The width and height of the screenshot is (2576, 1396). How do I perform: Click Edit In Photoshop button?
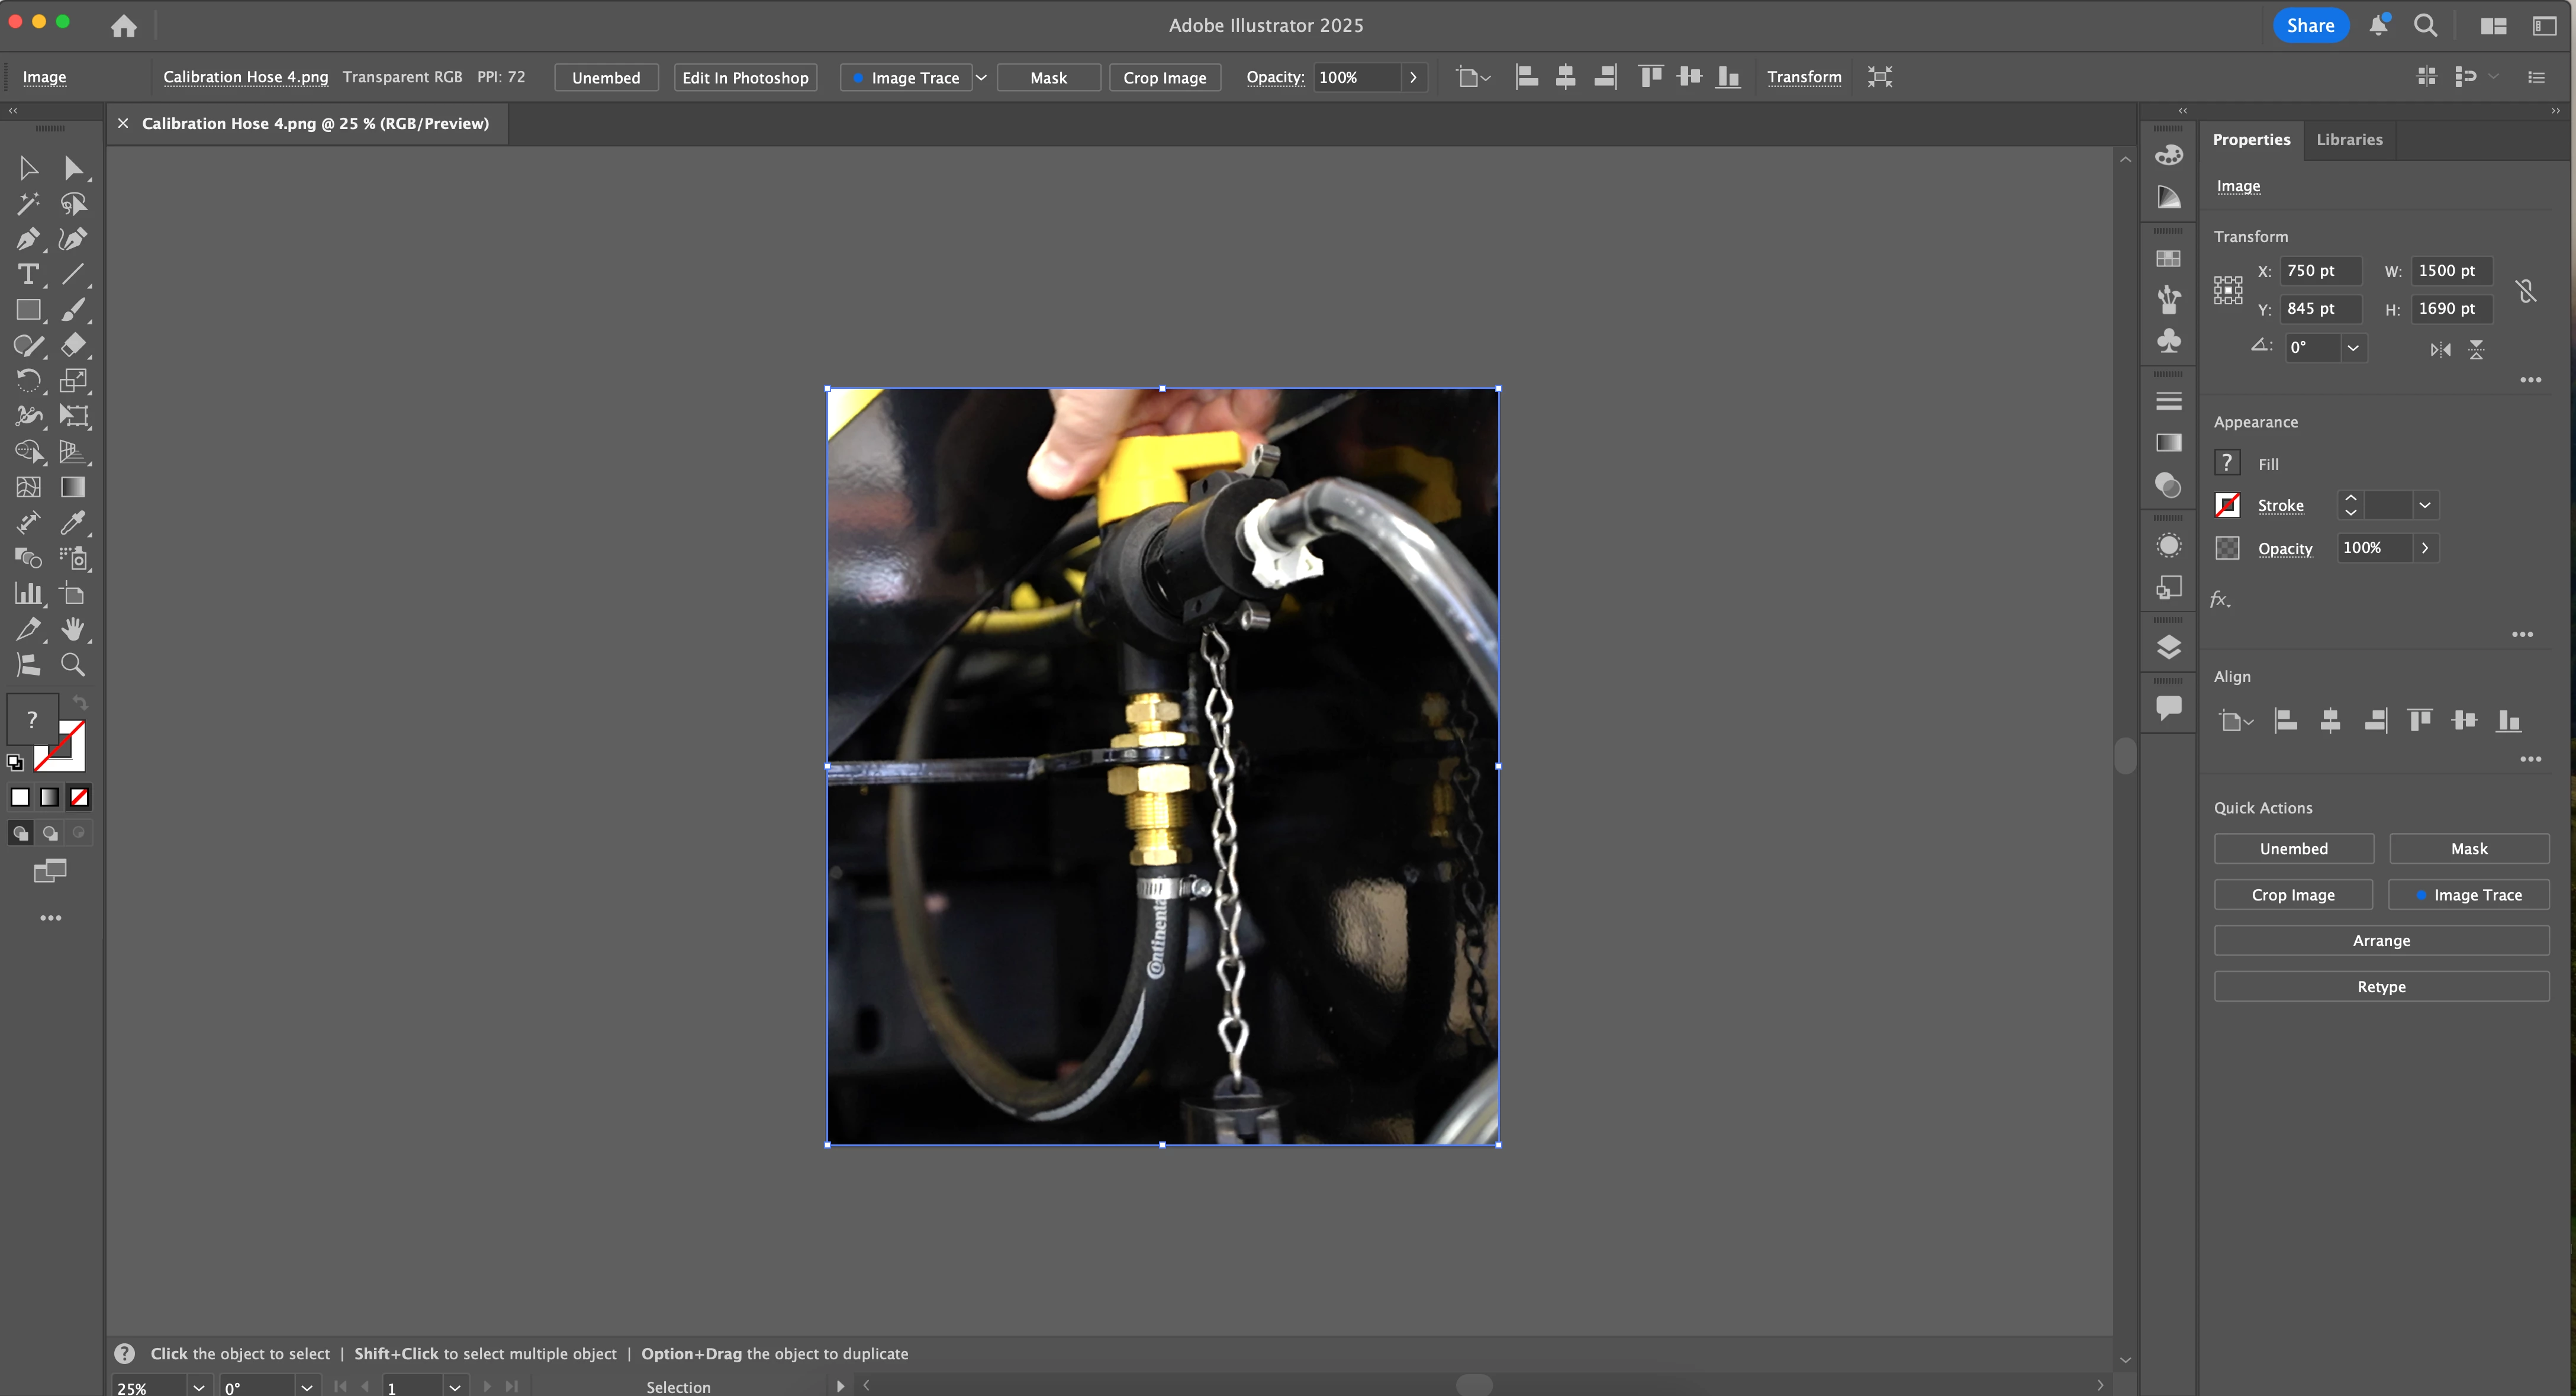pos(745,77)
